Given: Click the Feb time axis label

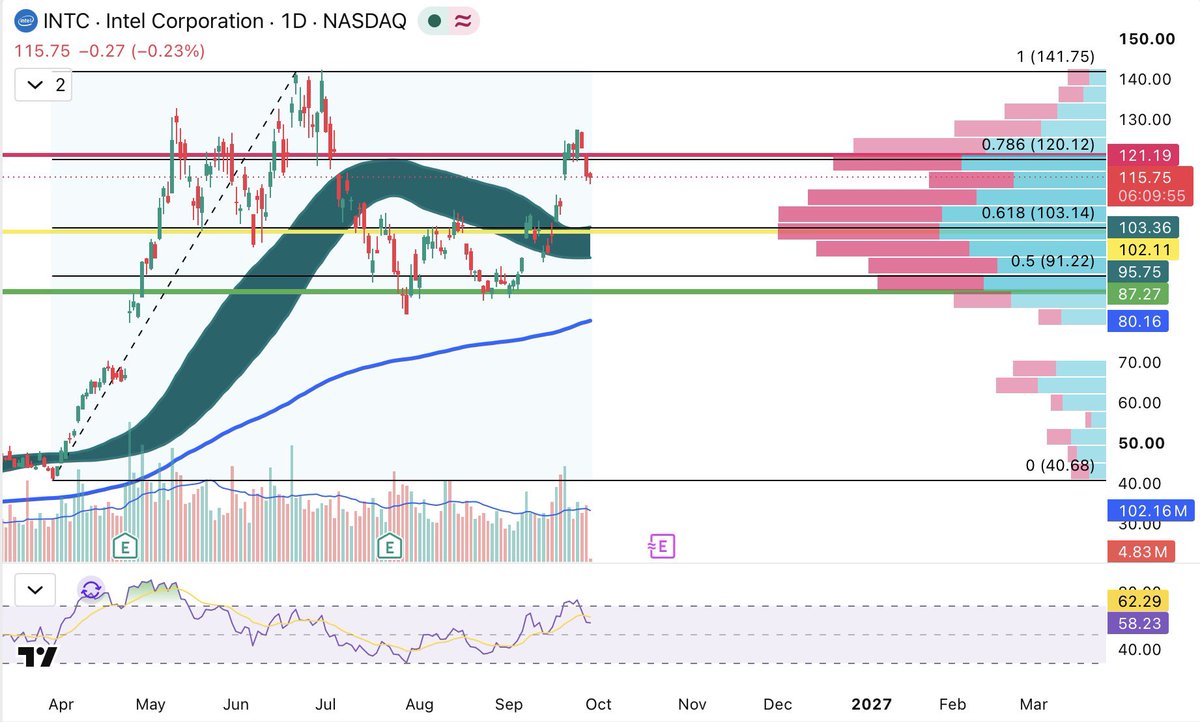Looking at the screenshot, I should pyautogui.click(x=953, y=705).
